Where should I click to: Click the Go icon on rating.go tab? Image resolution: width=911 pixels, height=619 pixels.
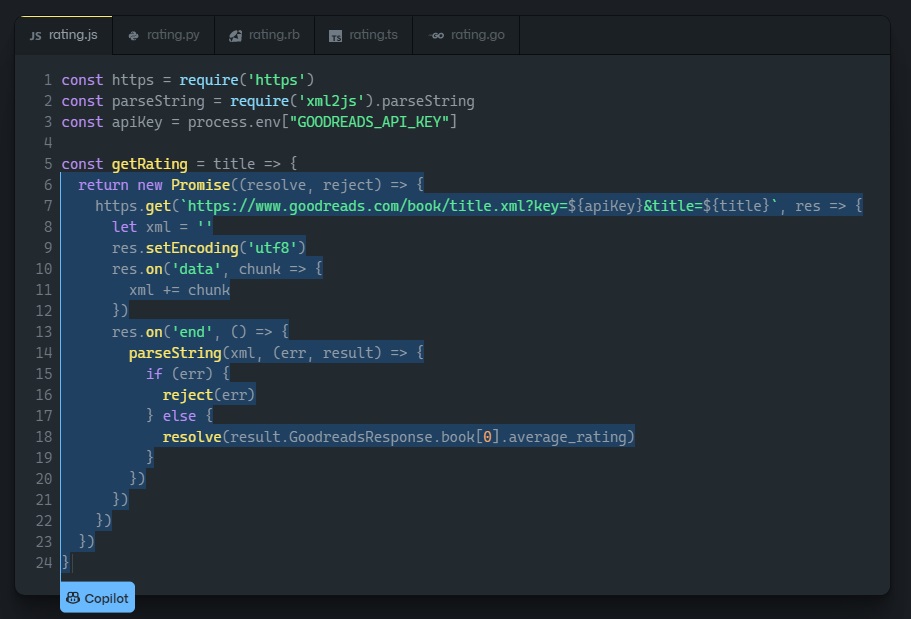coord(436,35)
